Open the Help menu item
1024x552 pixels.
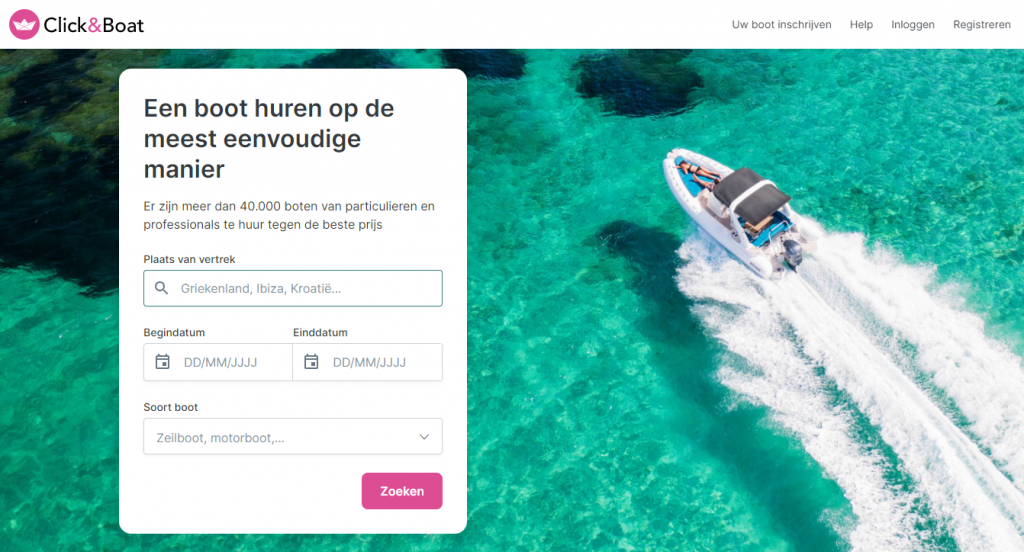[861, 25]
